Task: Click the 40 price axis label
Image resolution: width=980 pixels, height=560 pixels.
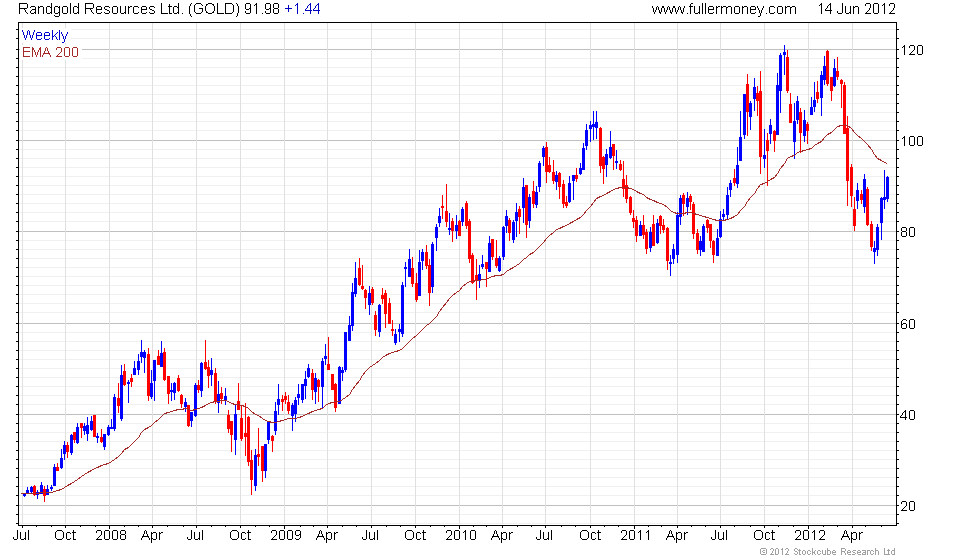Action: click(908, 415)
